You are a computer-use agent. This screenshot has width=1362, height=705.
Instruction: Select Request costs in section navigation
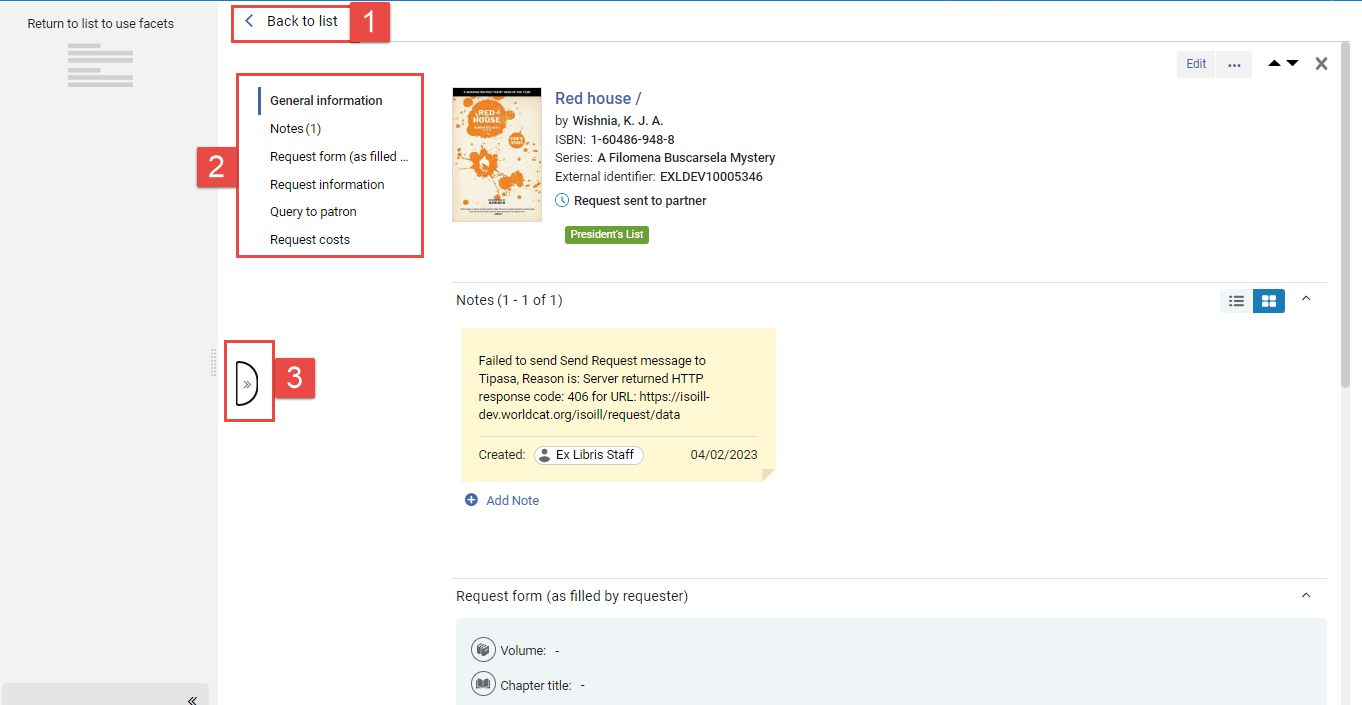310,240
